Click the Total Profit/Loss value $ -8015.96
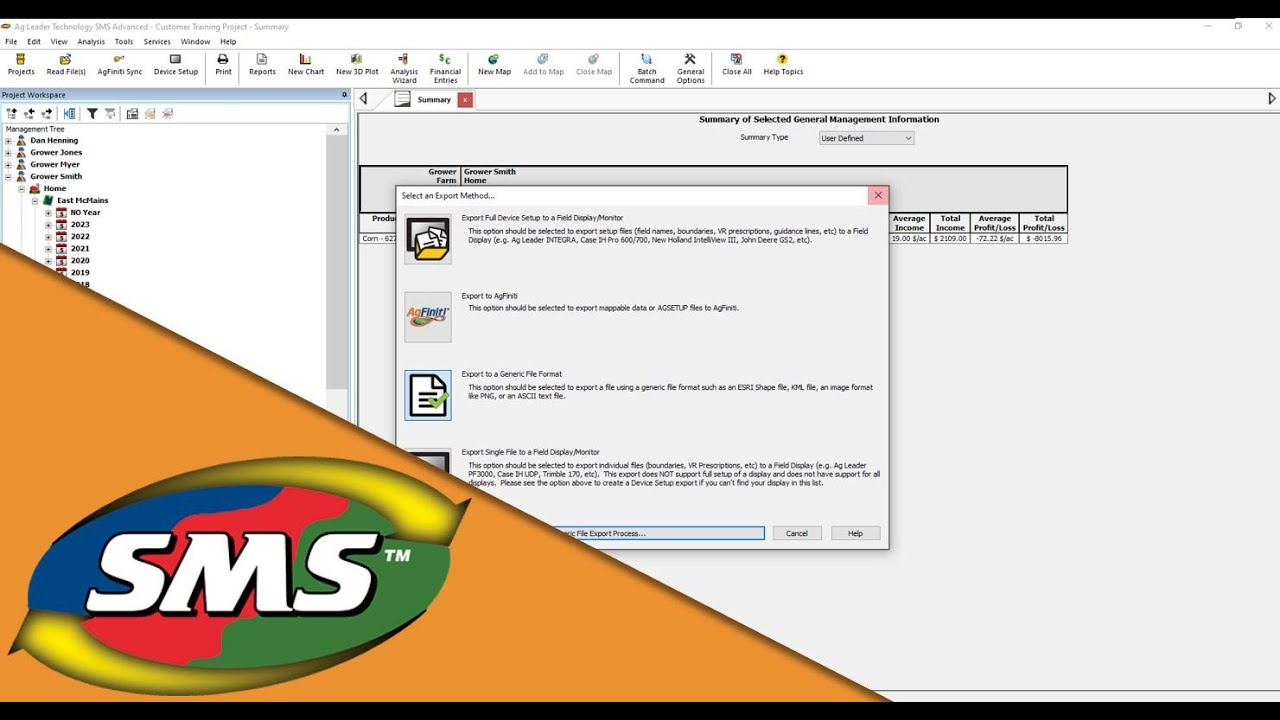Screen dimensions: 1280x720 1045,239
